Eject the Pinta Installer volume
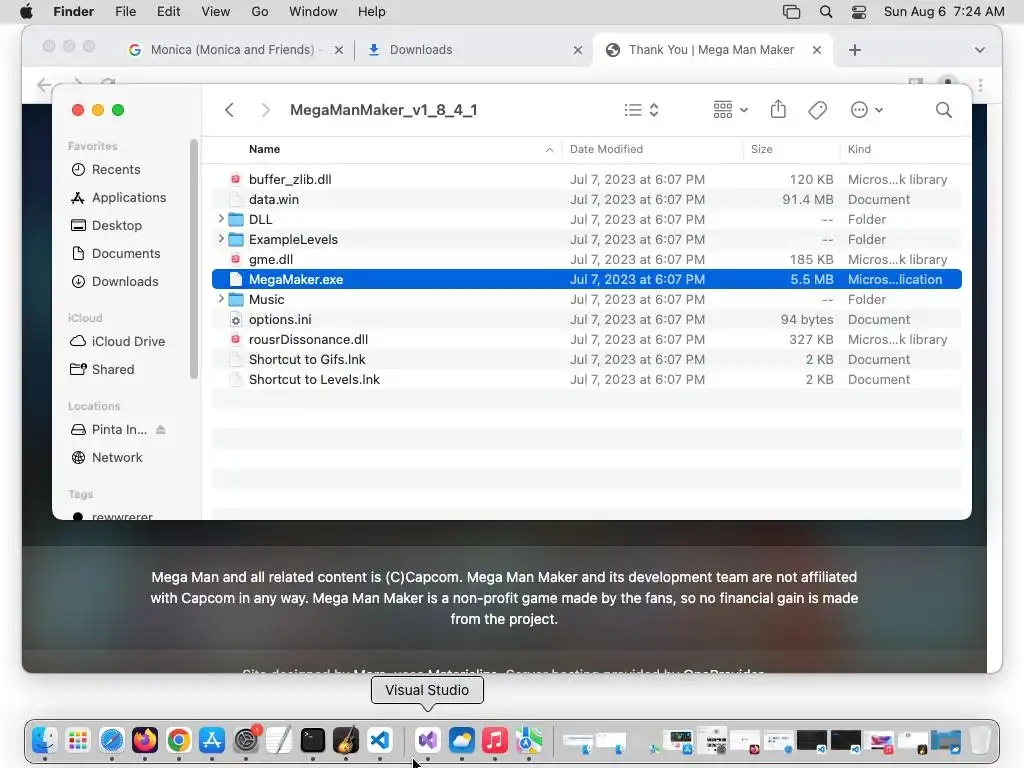The image size is (1024, 768). 161,430
